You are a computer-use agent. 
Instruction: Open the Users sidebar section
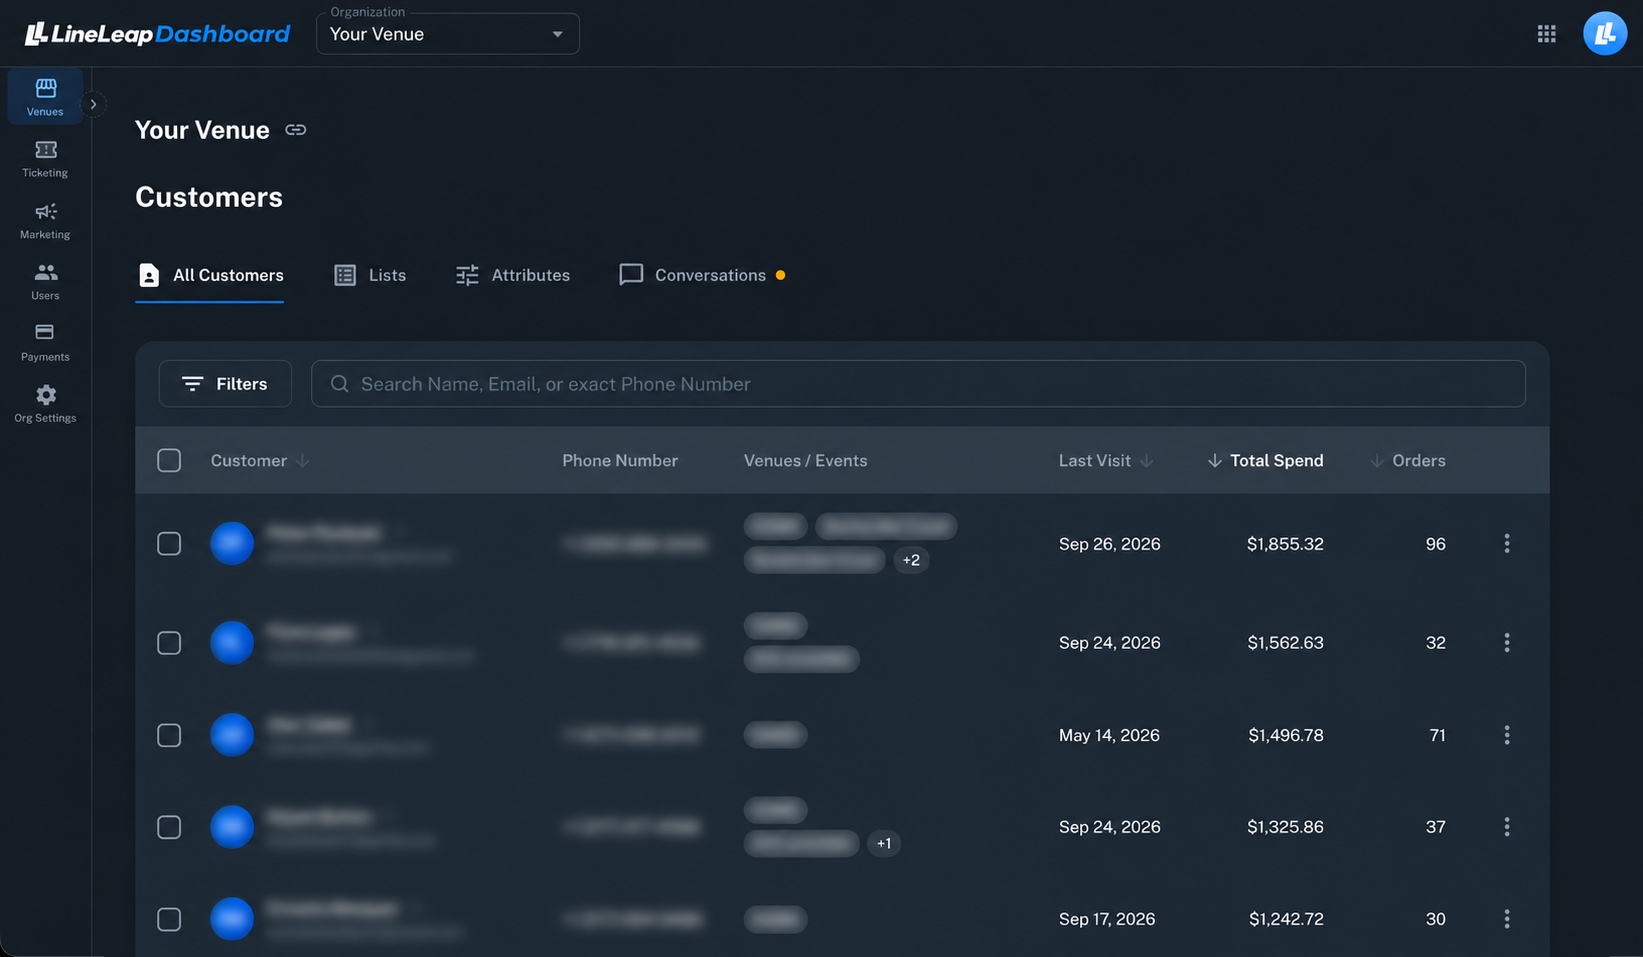tap(45, 282)
